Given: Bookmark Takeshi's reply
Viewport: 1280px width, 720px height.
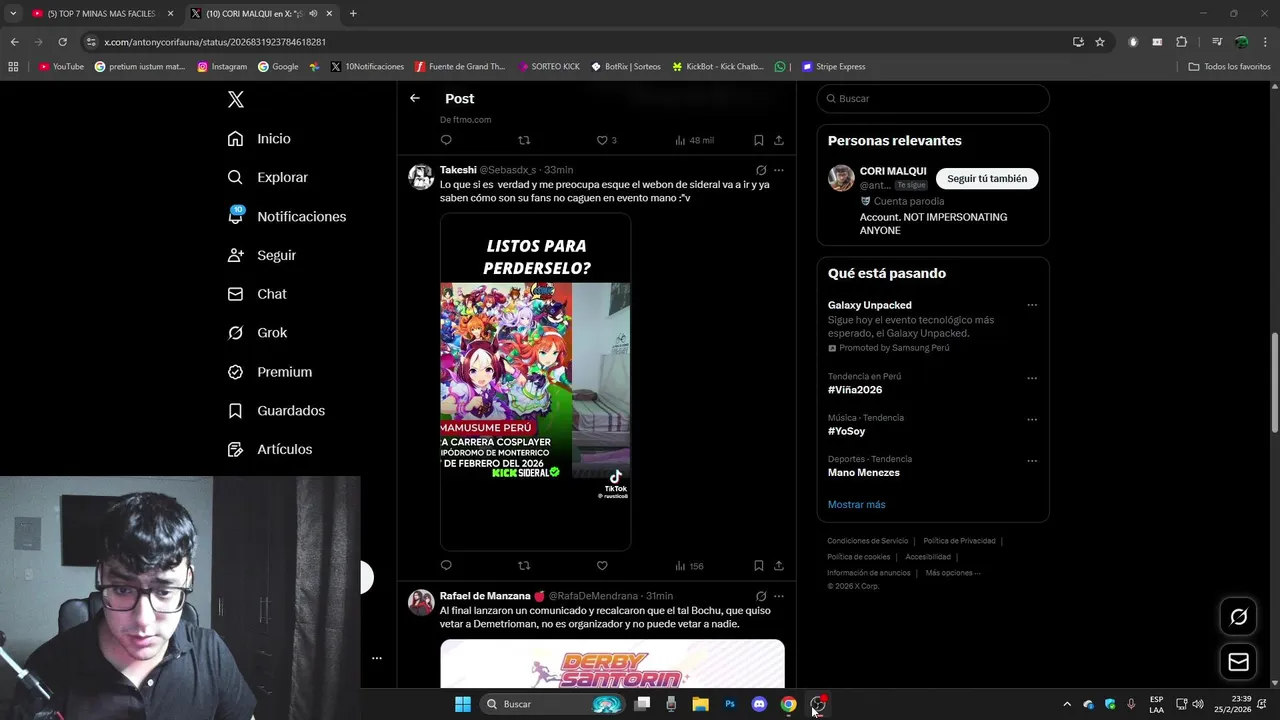Looking at the screenshot, I should point(759,566).
